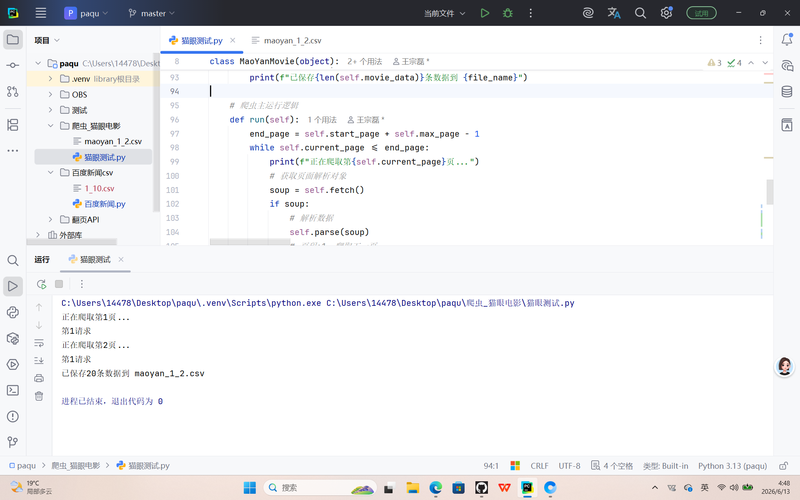Screen dimensions: 800x500
Task: Open the Git tool window
Action: pos(13,442)
